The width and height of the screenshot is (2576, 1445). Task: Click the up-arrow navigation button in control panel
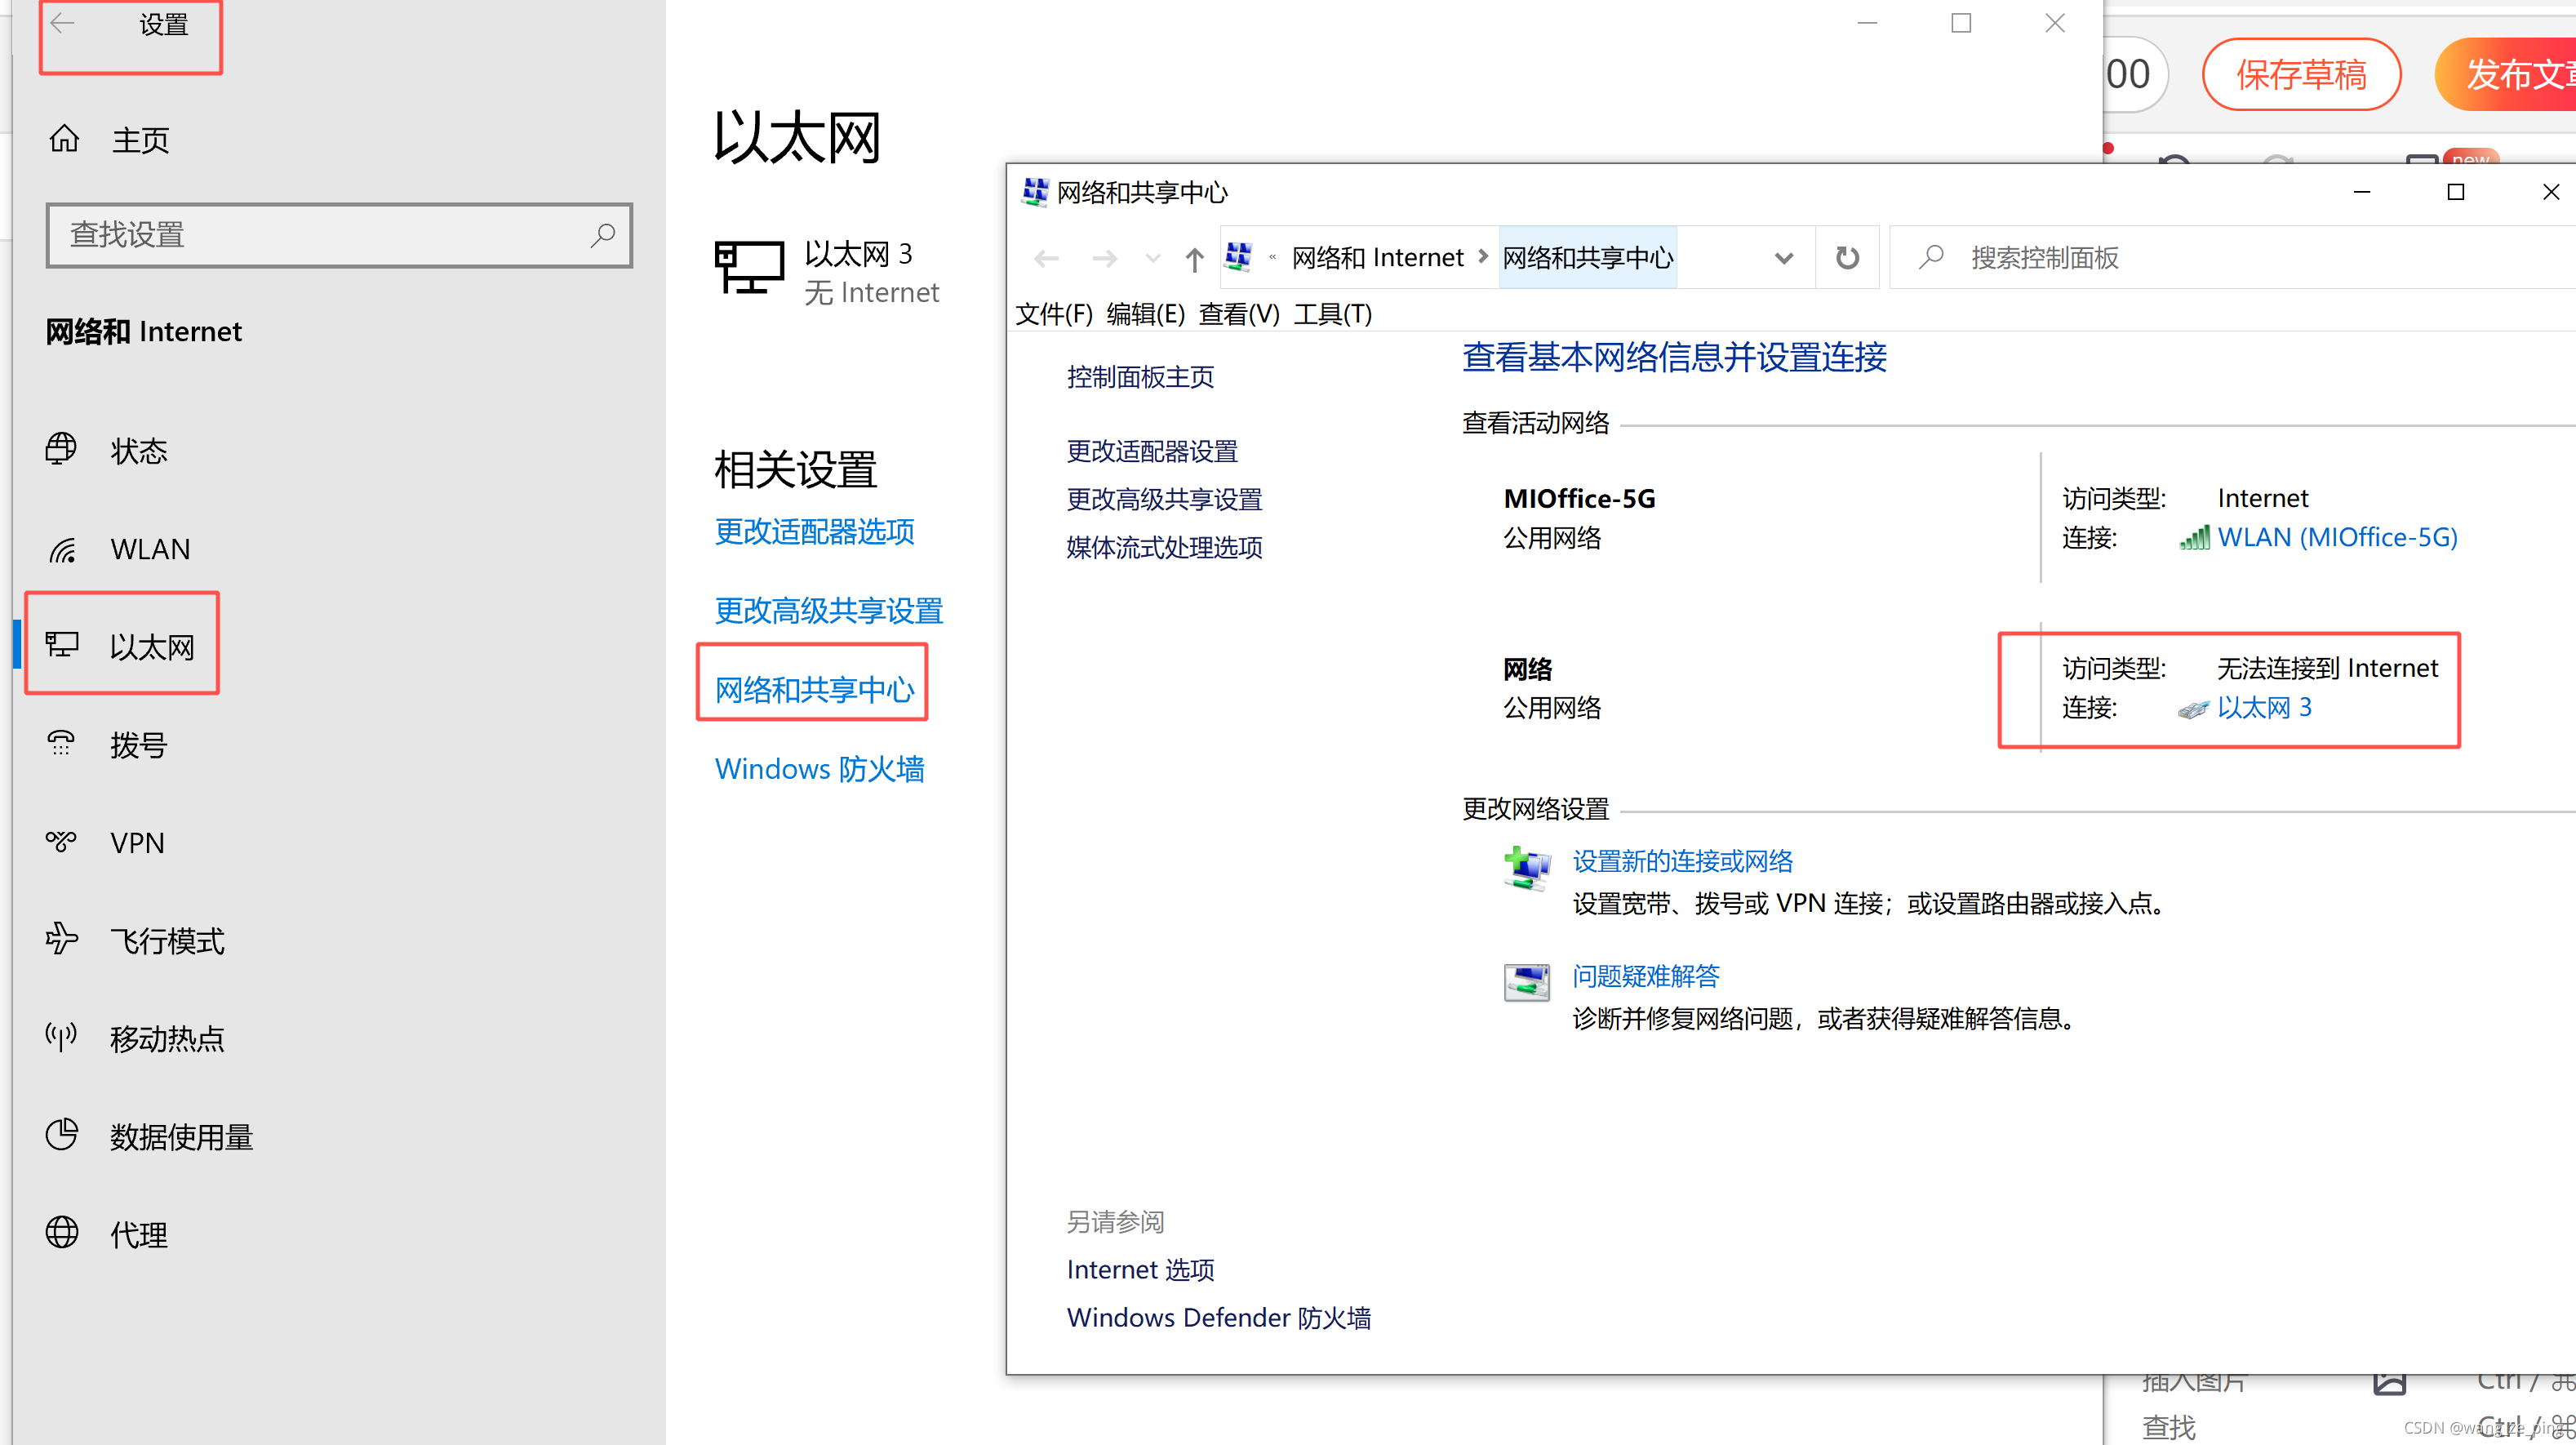[1193, 259]
